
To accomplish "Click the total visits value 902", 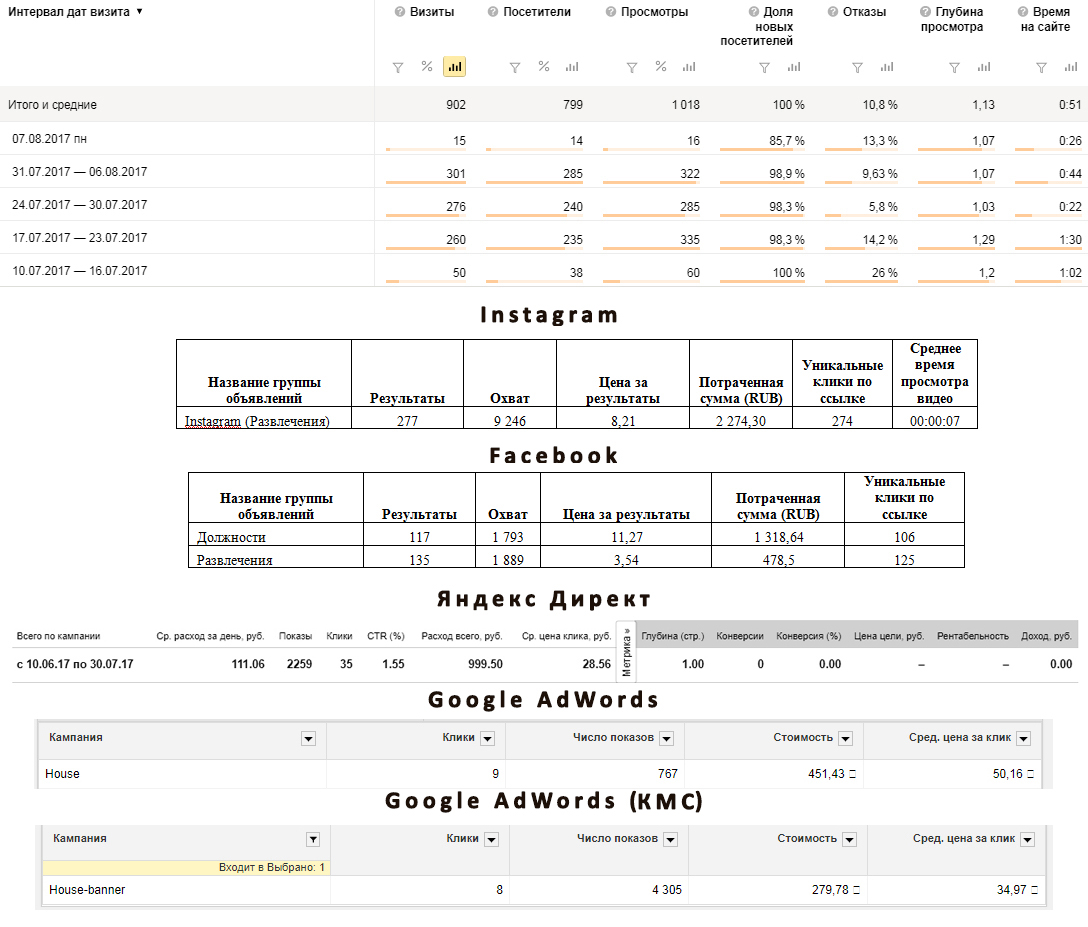I will coord(456,105).
